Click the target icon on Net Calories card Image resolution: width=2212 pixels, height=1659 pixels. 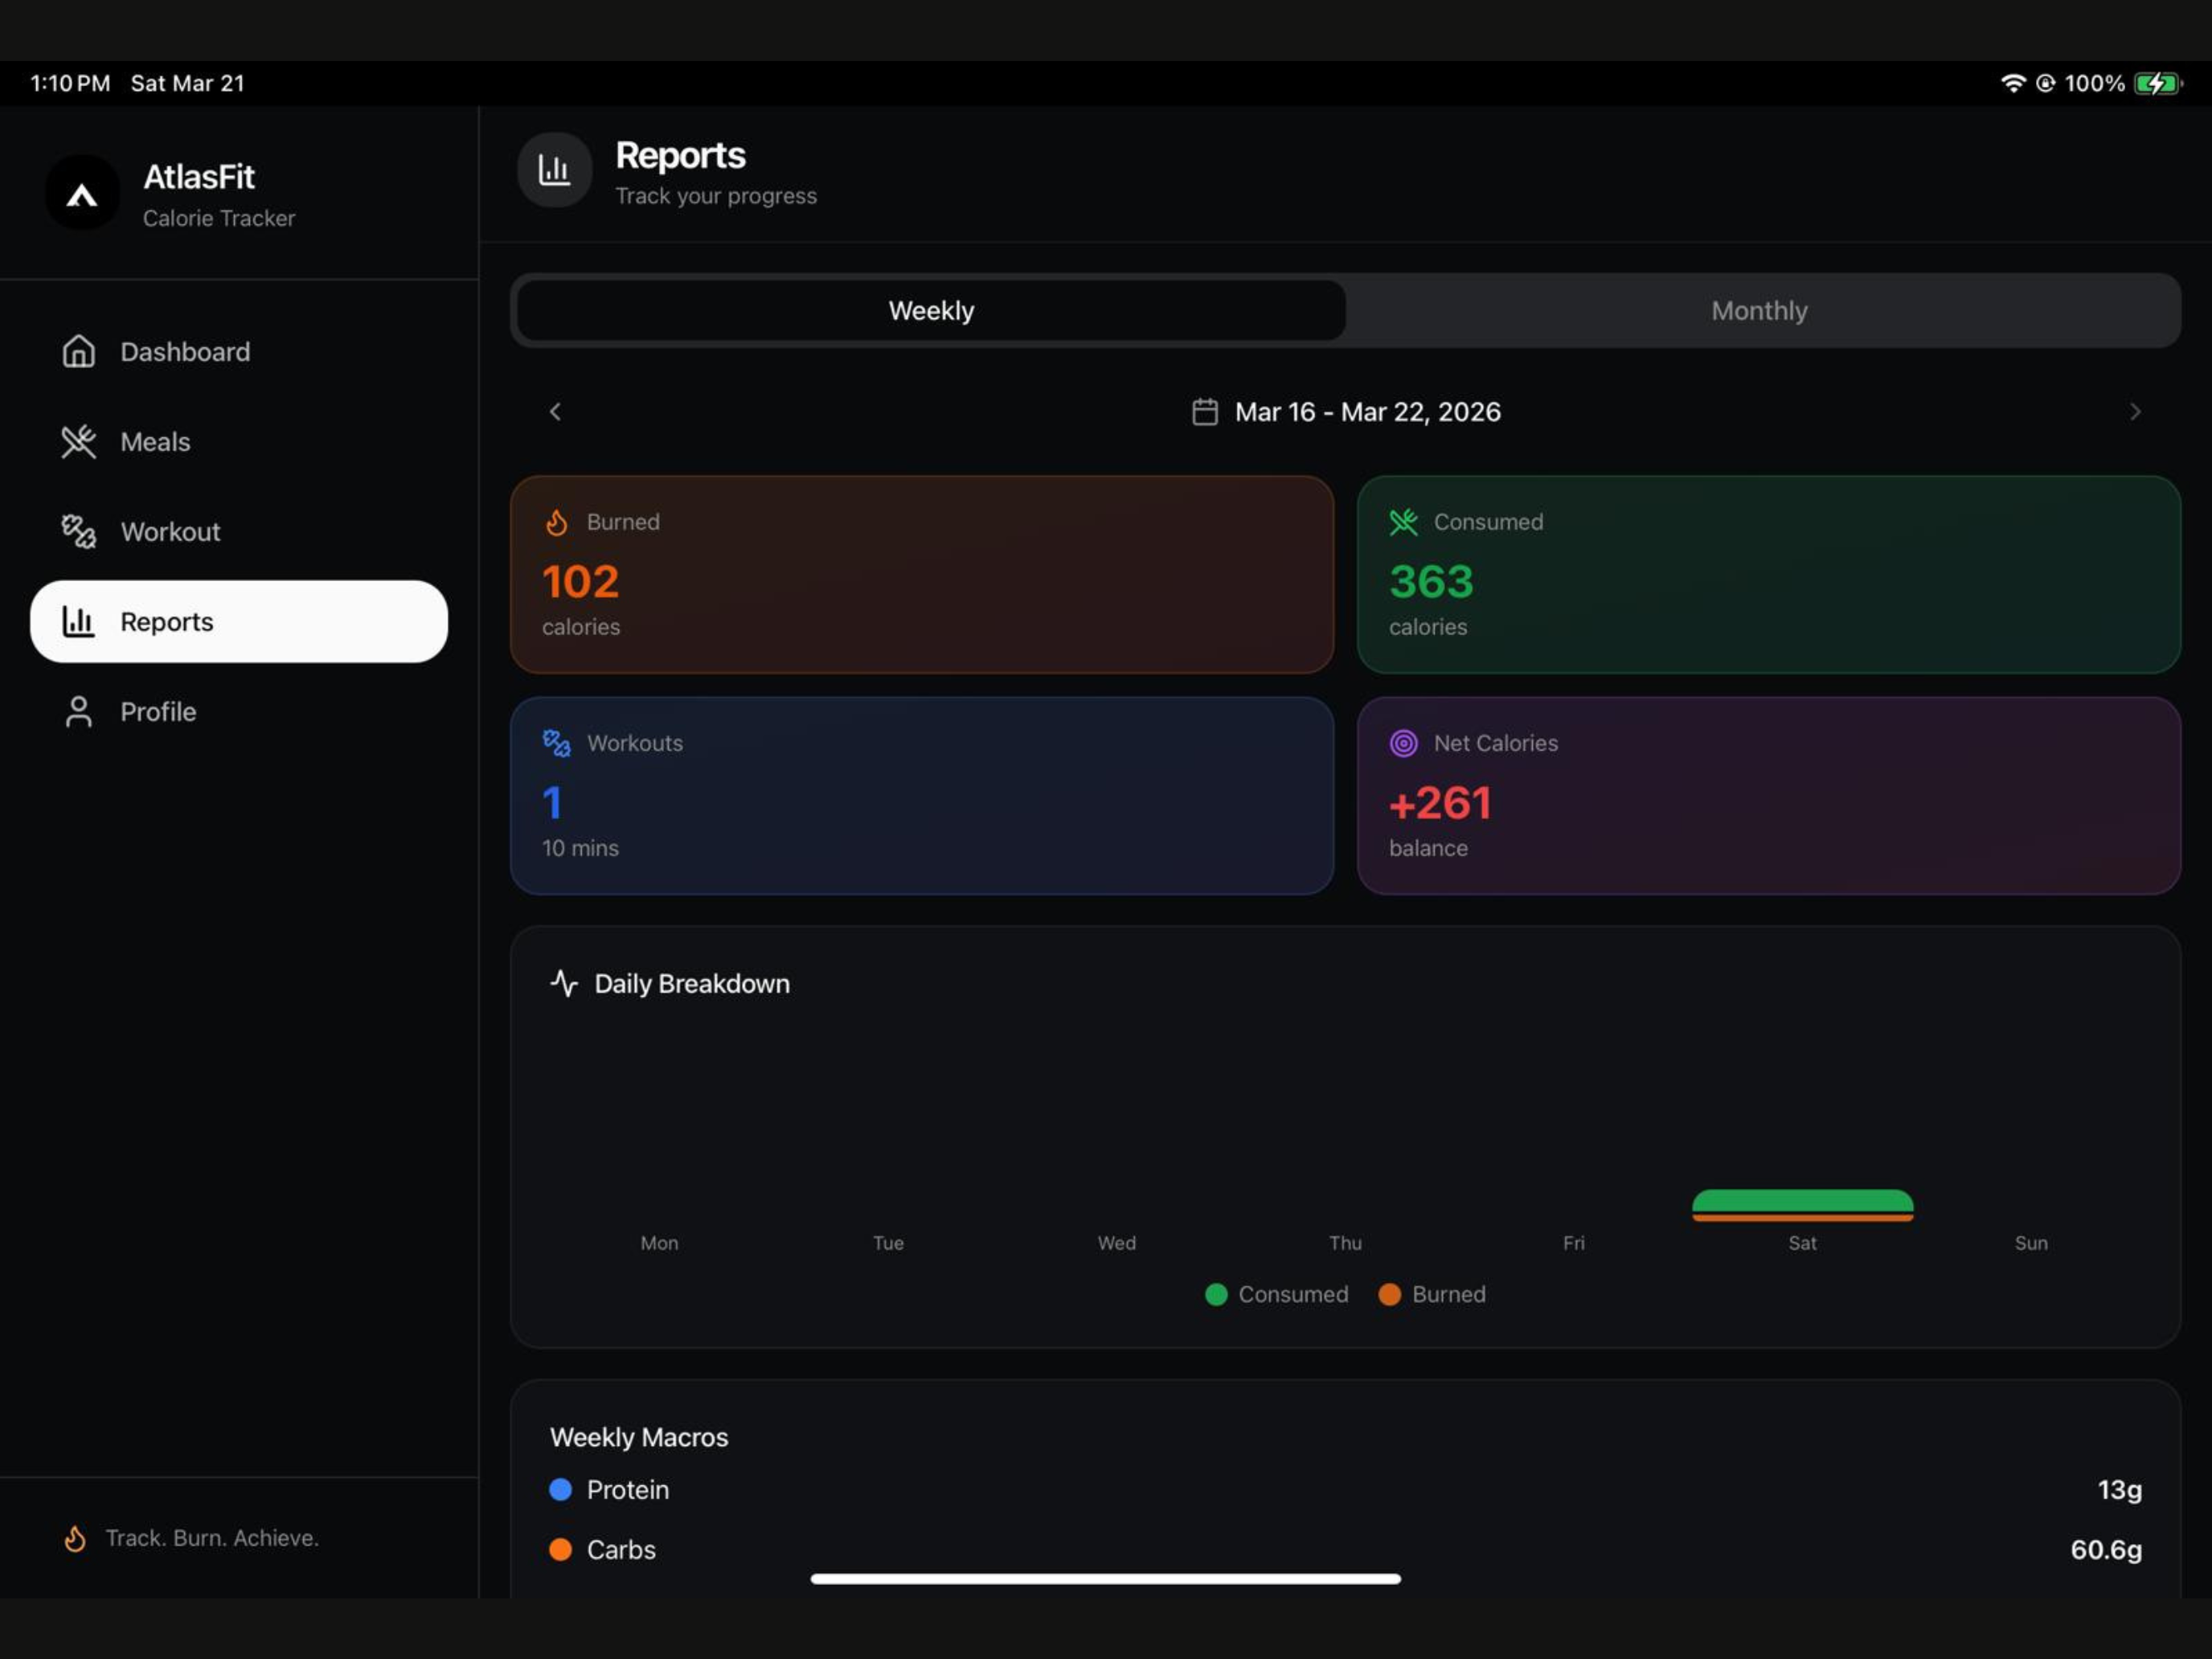tap(1403, 743)
